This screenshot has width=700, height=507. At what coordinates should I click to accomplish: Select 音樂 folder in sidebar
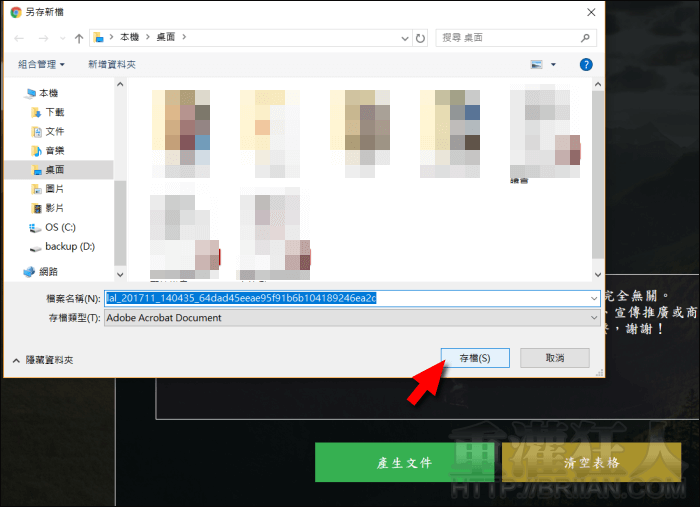pyautogui.click(x=54, y=150)
